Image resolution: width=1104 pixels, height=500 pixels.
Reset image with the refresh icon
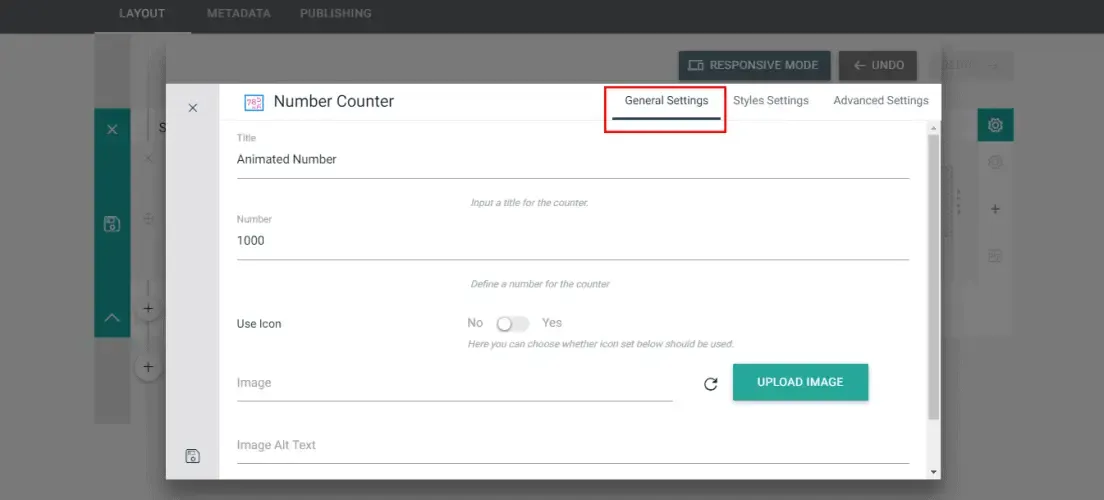coord(710,384)
